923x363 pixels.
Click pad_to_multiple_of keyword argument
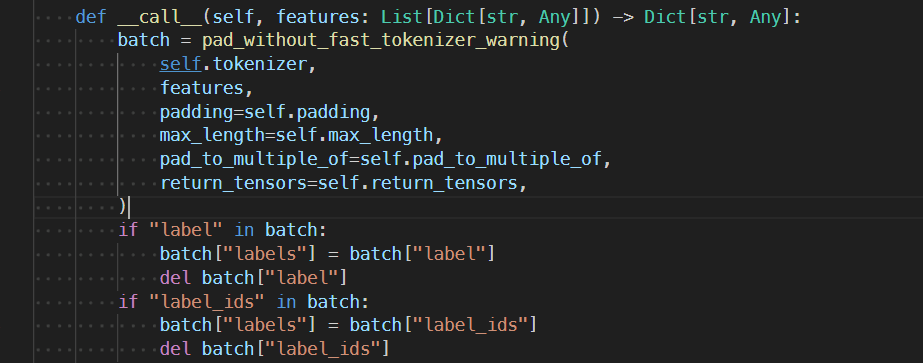pyautogui.click(x=254, y=159)
